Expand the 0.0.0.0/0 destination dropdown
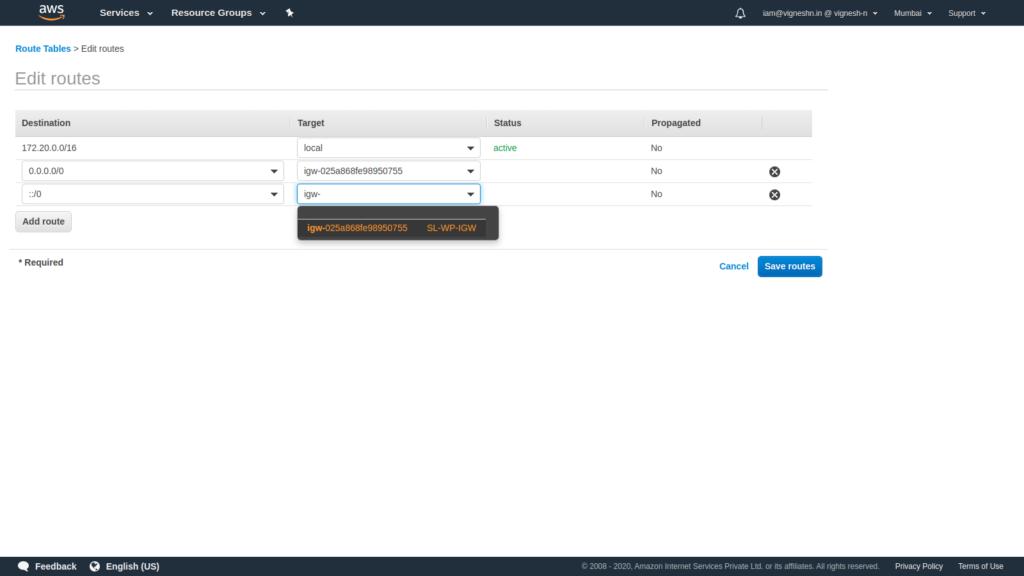This screenshot has width=1024, height=576. [274, 171]
